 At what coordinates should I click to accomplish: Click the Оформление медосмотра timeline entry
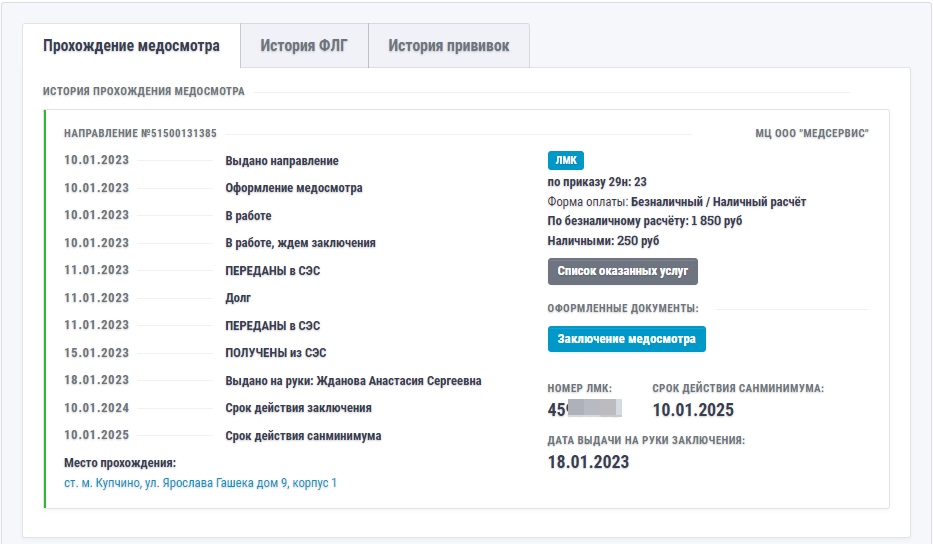click(x=294, y=188)
